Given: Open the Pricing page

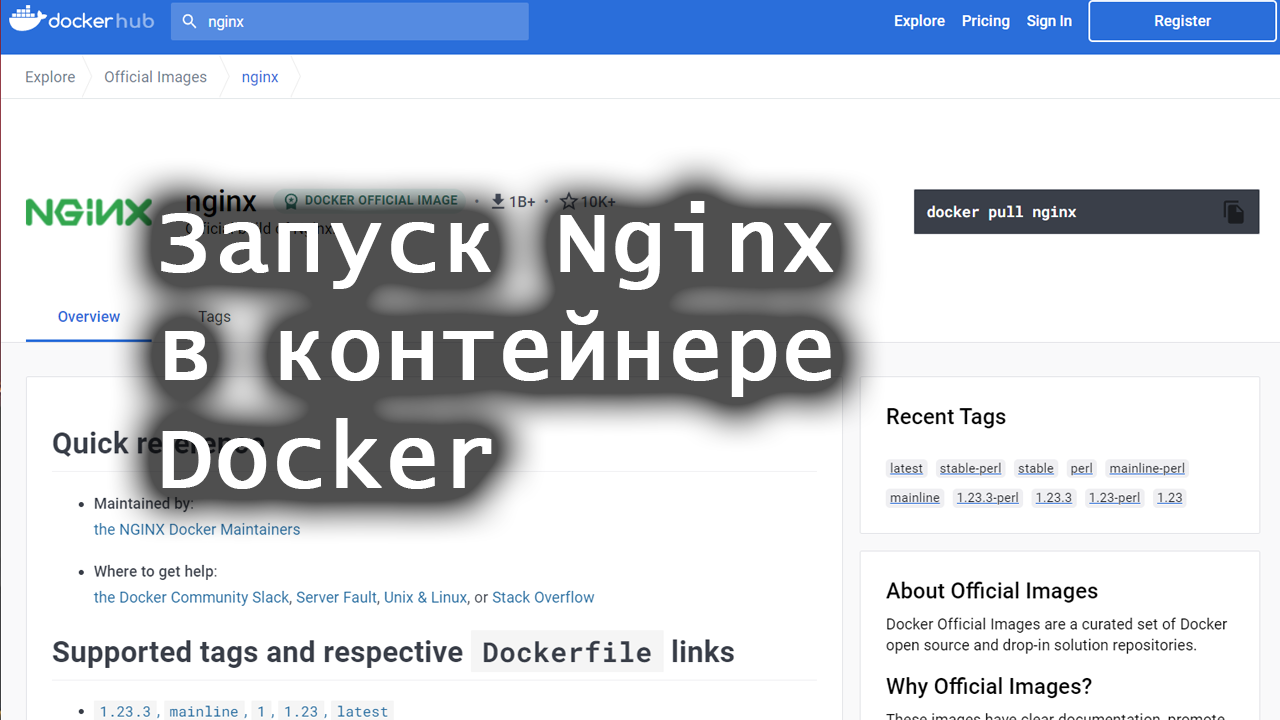Looking at the screenshot, I should [x=986, y=21].
